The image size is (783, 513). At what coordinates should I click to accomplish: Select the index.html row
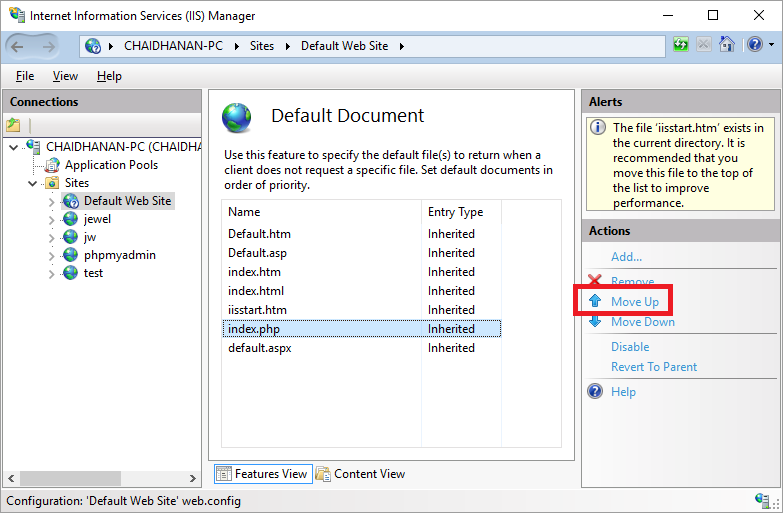click(362, 291)
